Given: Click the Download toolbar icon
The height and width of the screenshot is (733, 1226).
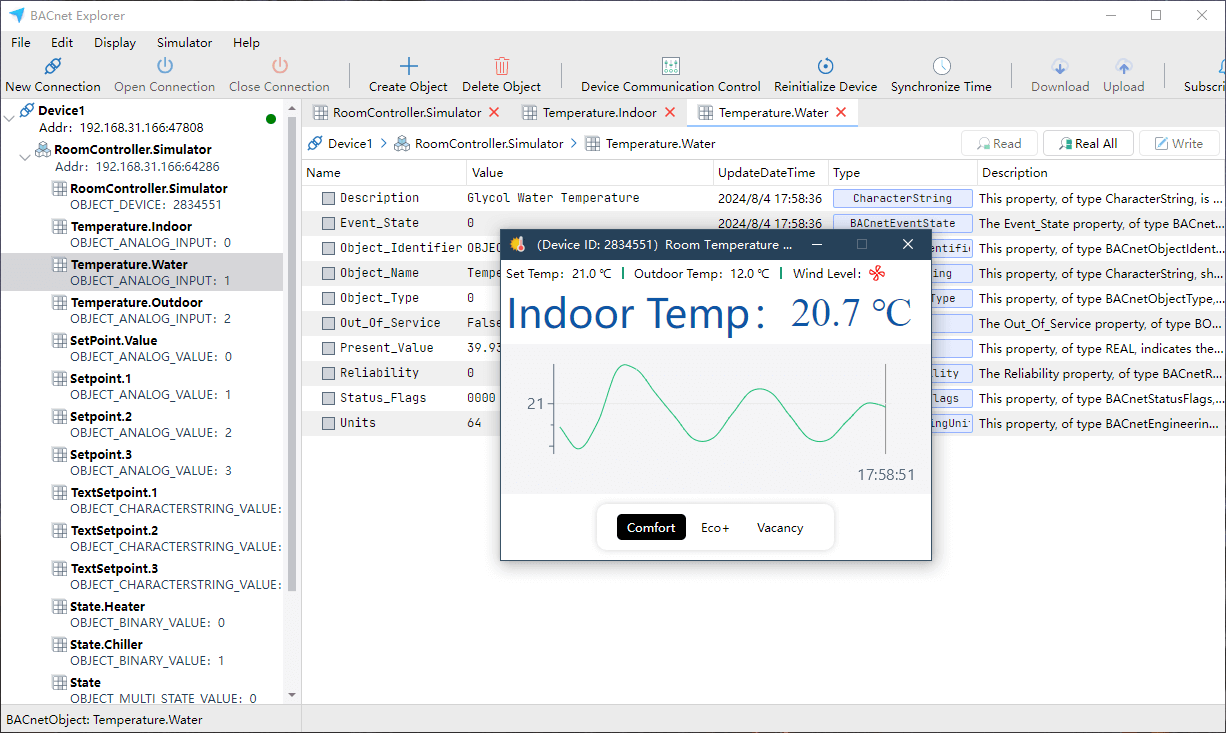Looking at the screenshot, I should tap(1060, 67).
